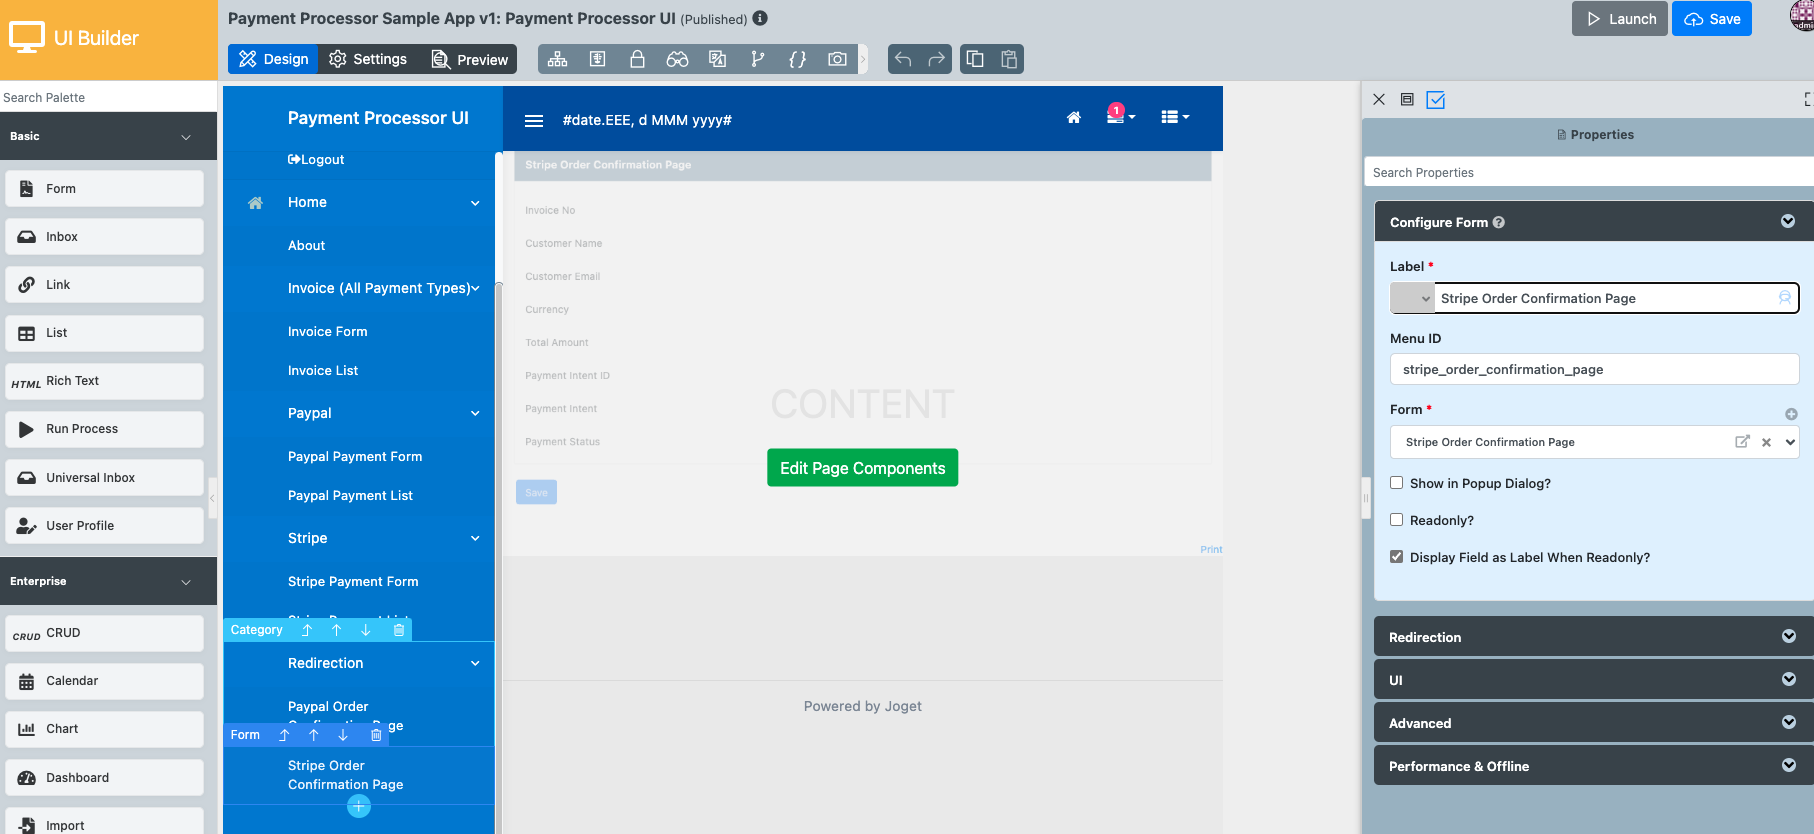
Task: Click the binoculars find-usage icon
Action: coord(677,59)
